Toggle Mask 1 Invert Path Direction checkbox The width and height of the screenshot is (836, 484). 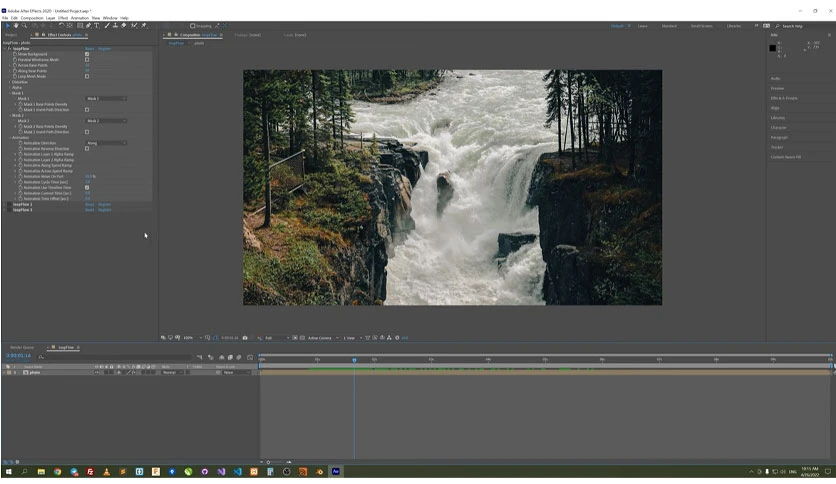click(x=87, y=110)
